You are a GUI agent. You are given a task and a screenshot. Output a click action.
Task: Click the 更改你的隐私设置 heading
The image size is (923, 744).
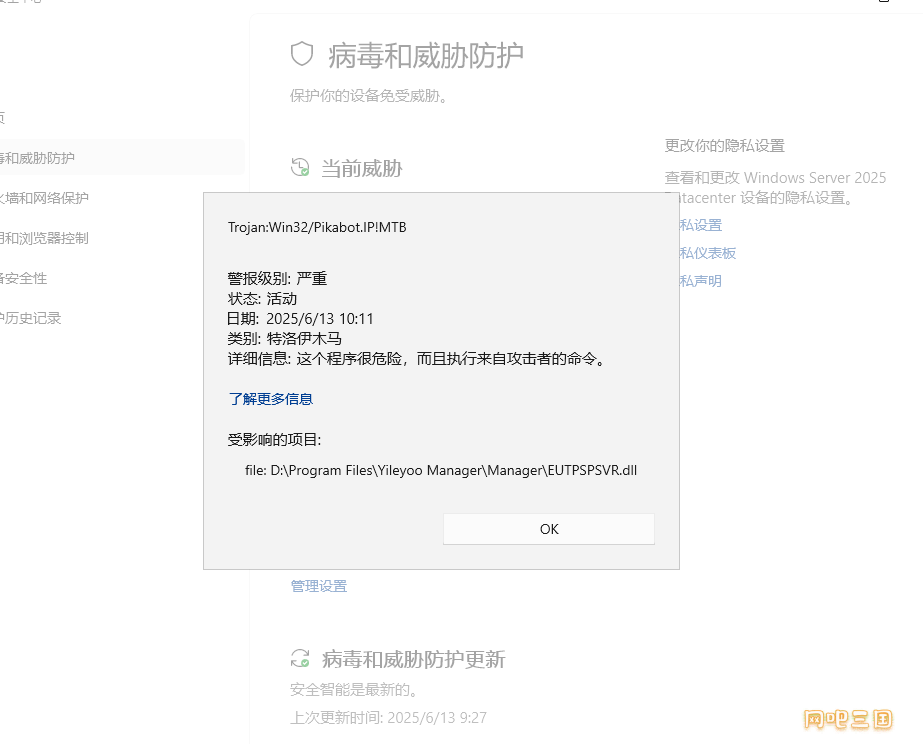(x=725, y=145)
